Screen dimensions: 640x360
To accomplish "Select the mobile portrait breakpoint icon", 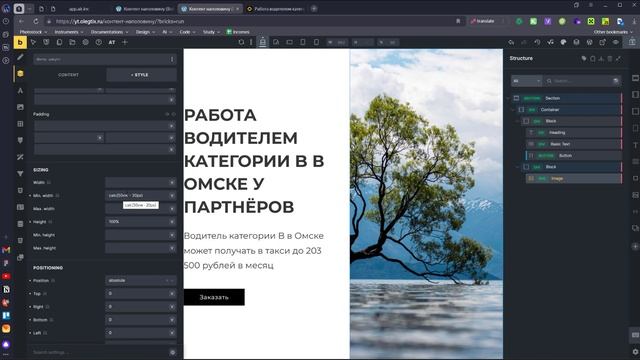I will pyautogui.click(x=316, y=42).
